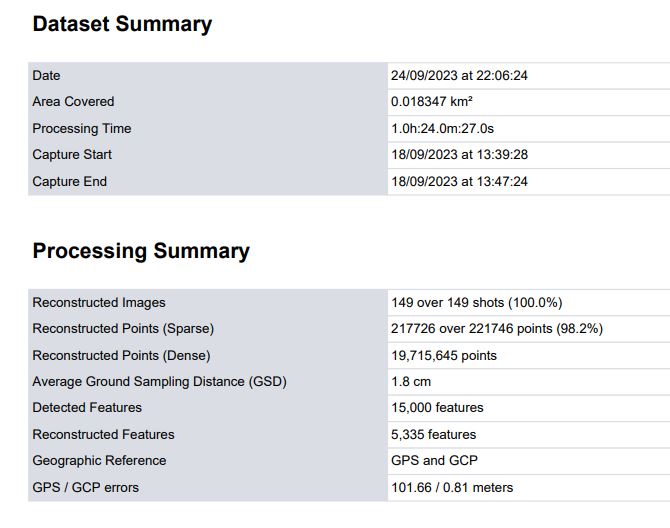Click the date value 24/09/2023 at 22:06:24
This screenshot has height=528, width=670.
click(x=459, y=76)
